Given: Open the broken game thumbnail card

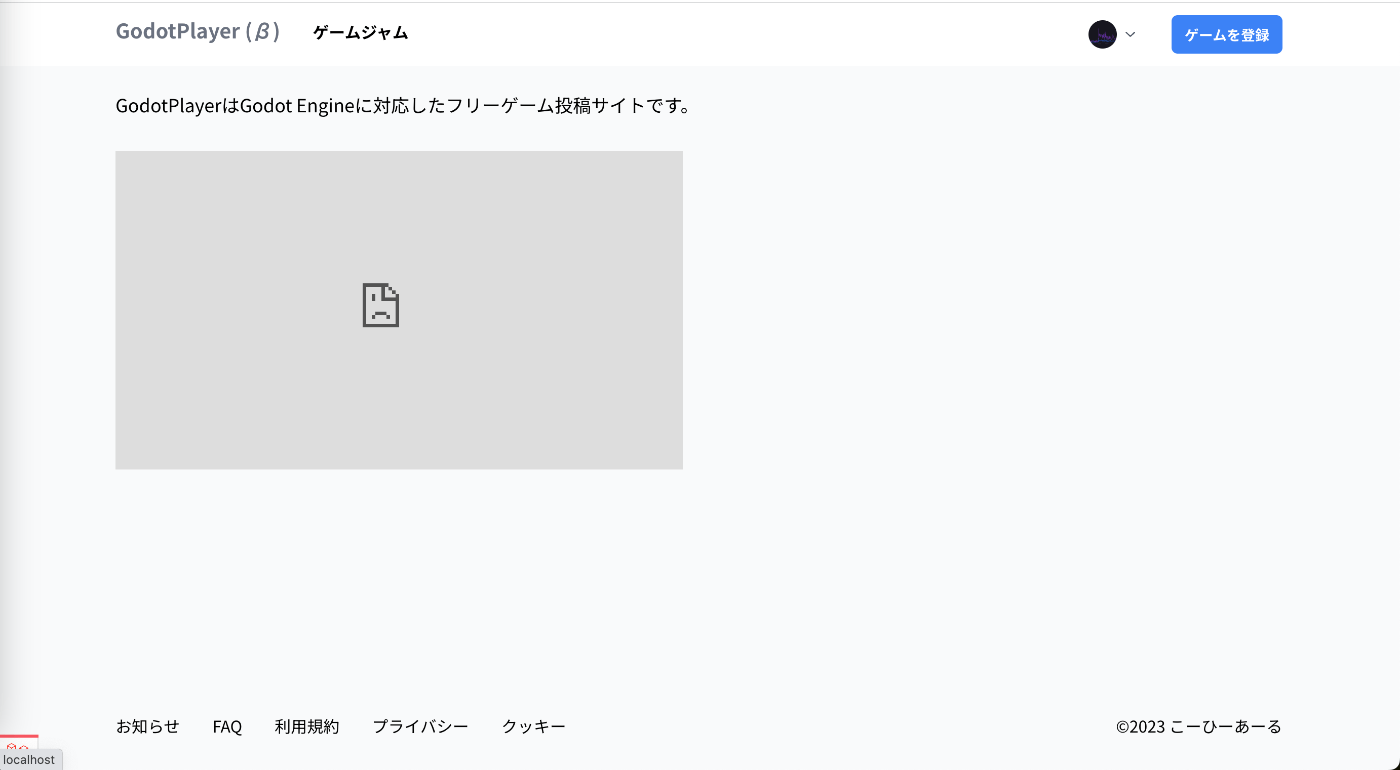Looking at the screenshot, I should [x=399, y=310].
